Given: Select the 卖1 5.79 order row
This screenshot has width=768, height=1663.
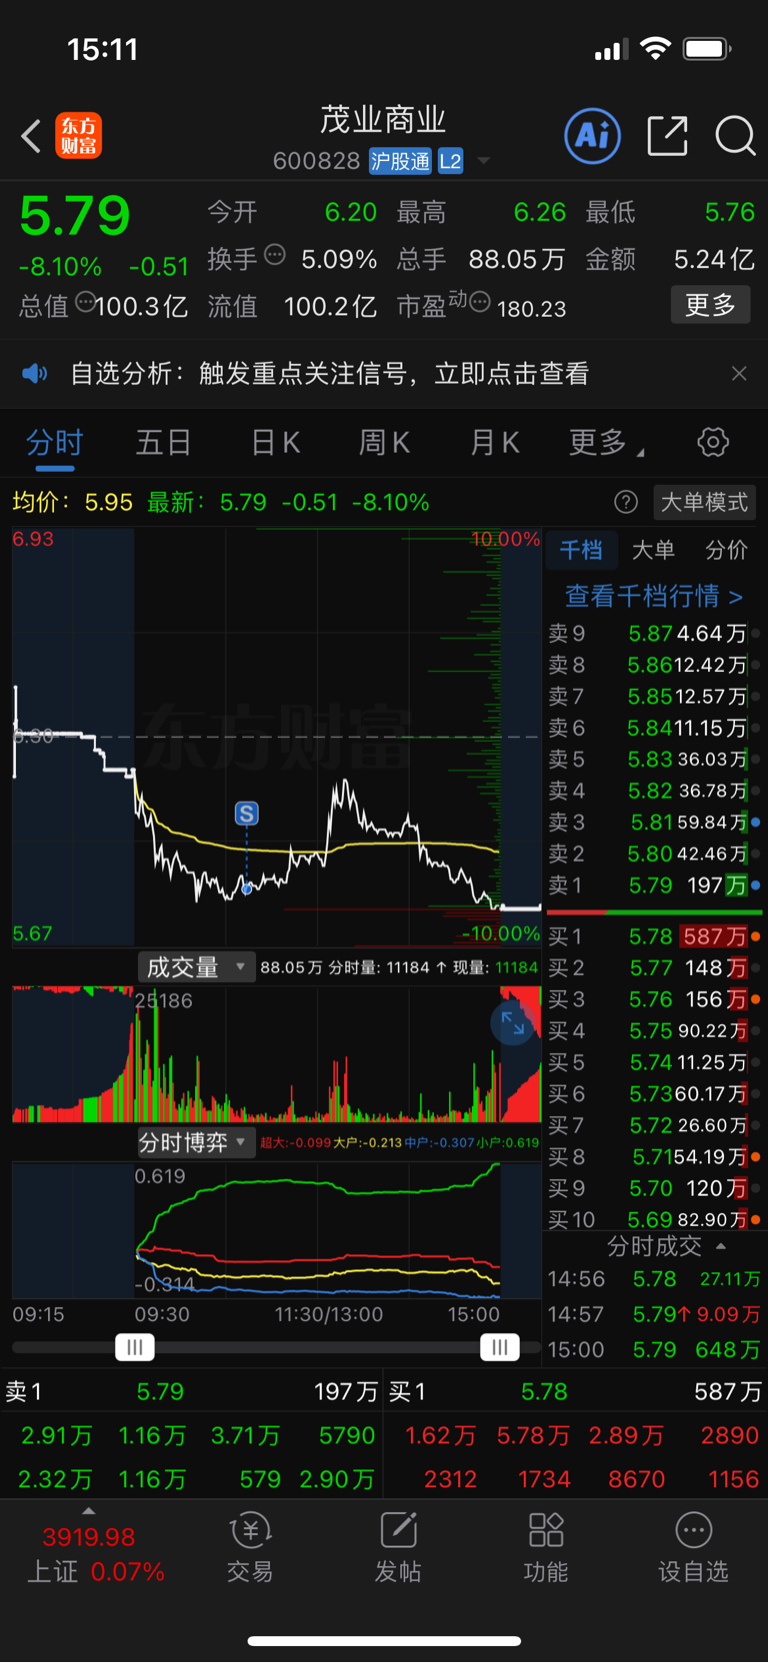Looking at the screenshot, I should [x=654, y=886].
